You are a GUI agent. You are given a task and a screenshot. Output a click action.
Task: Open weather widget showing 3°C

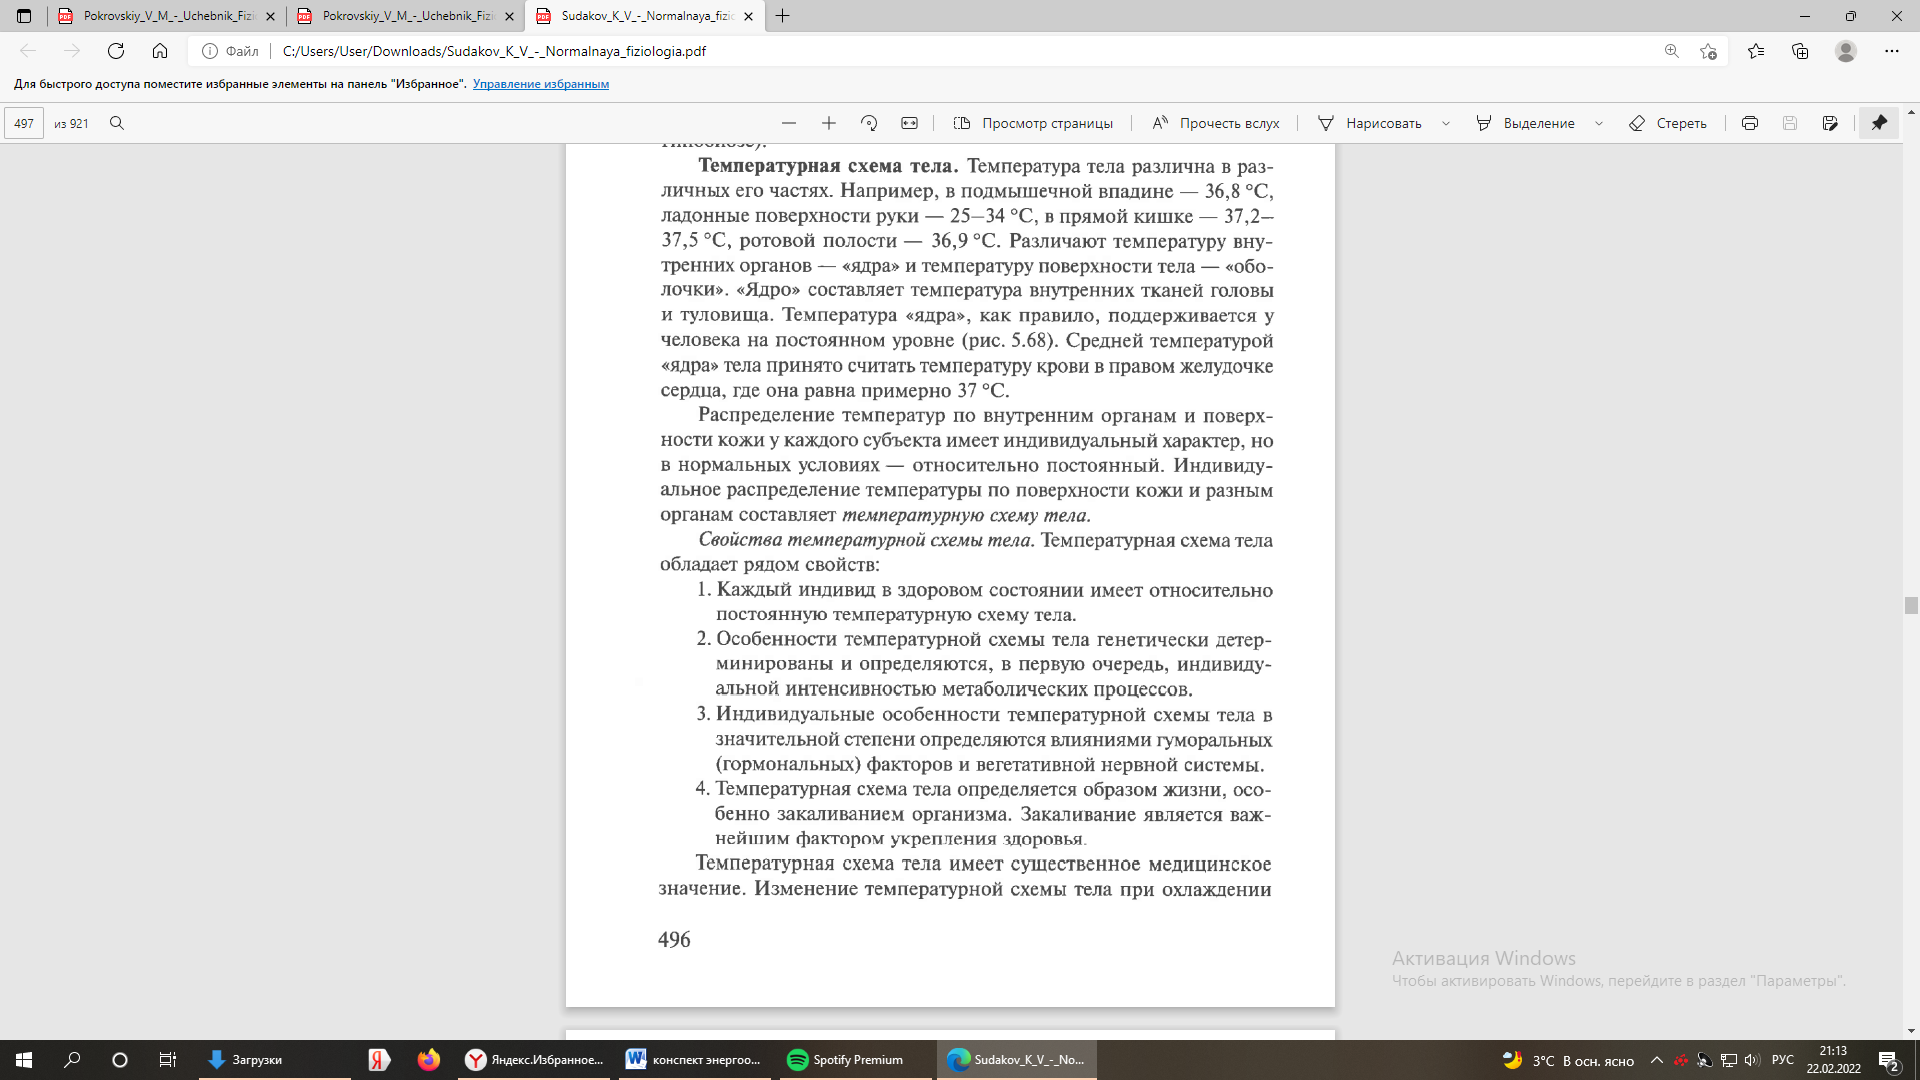[1568, 1060]
